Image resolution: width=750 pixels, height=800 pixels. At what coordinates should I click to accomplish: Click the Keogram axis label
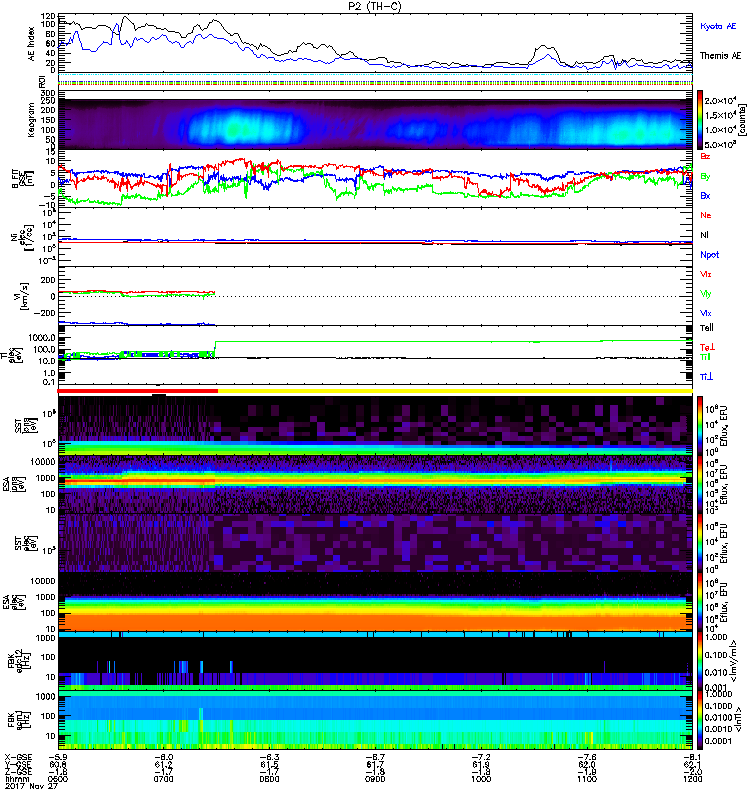[32, 120]
